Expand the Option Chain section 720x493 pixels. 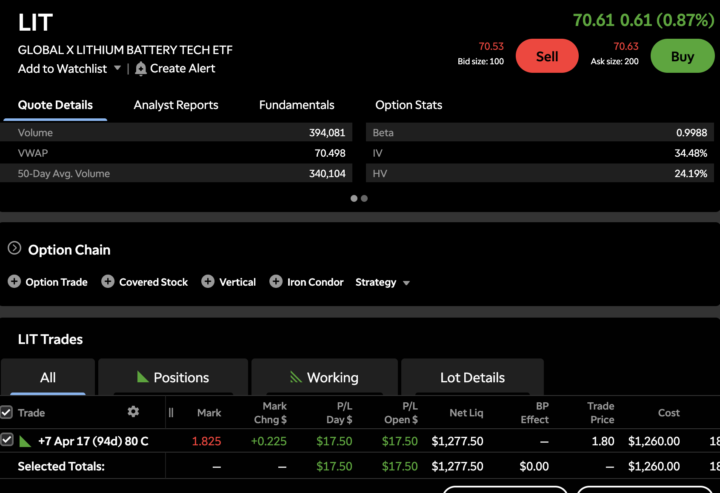click(x=15, y=249)
